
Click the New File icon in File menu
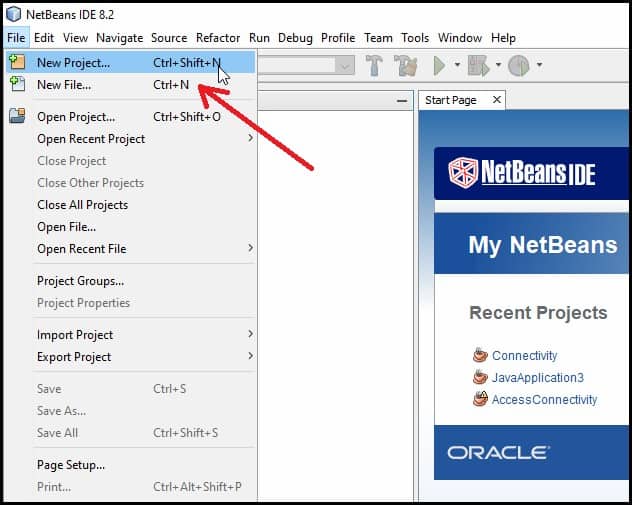[17, 84]
